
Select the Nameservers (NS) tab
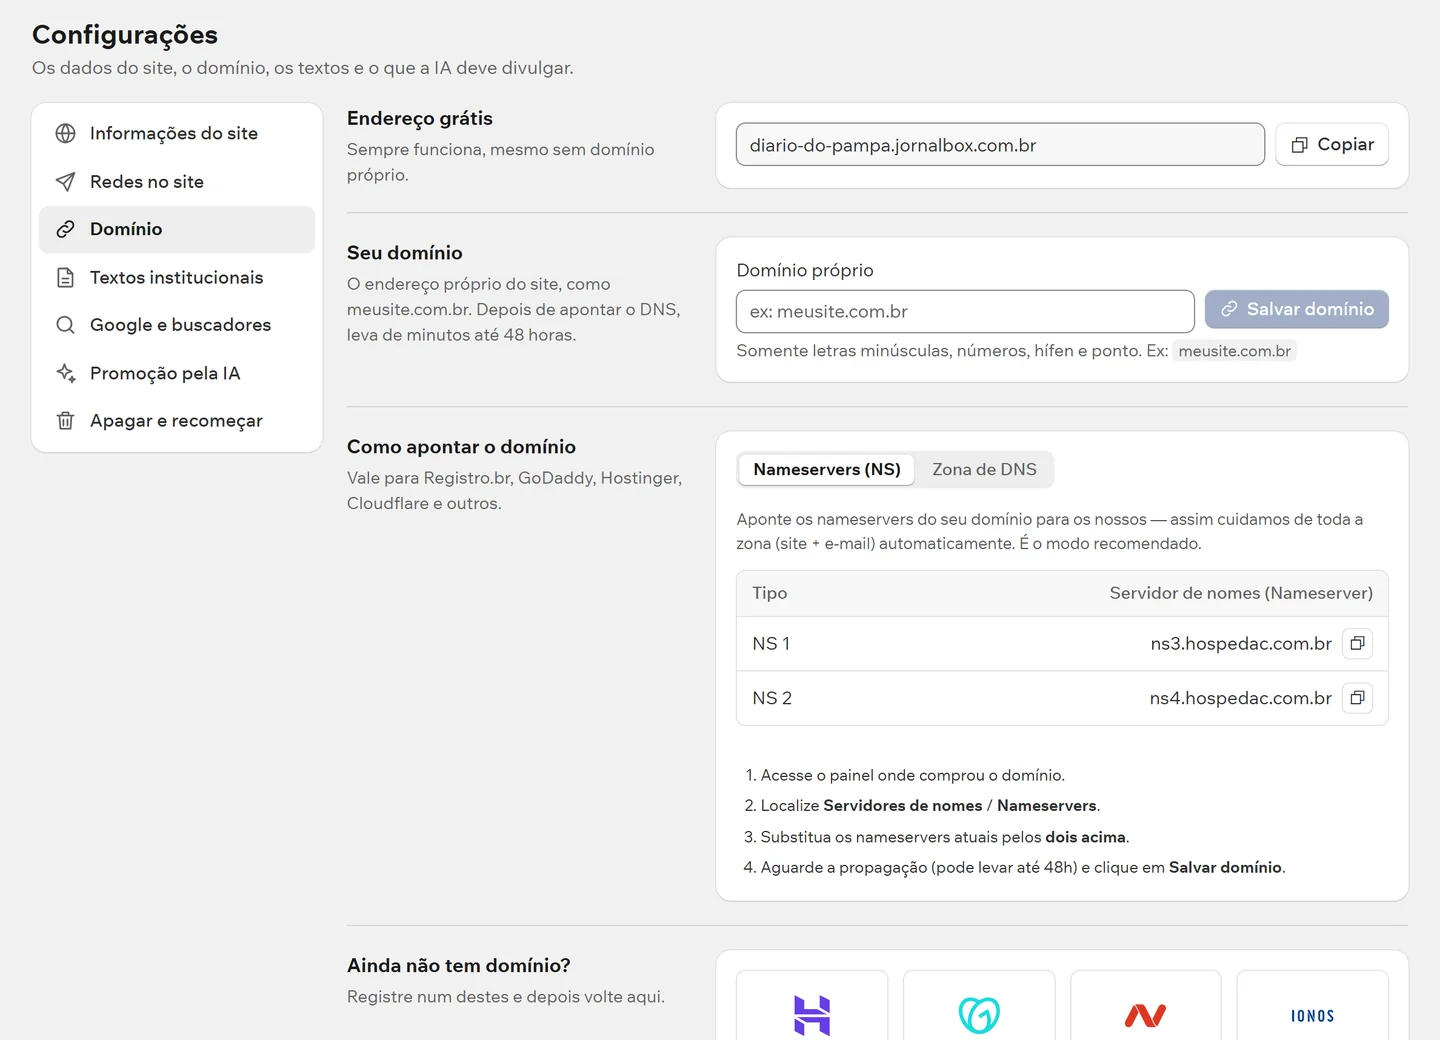827,469
